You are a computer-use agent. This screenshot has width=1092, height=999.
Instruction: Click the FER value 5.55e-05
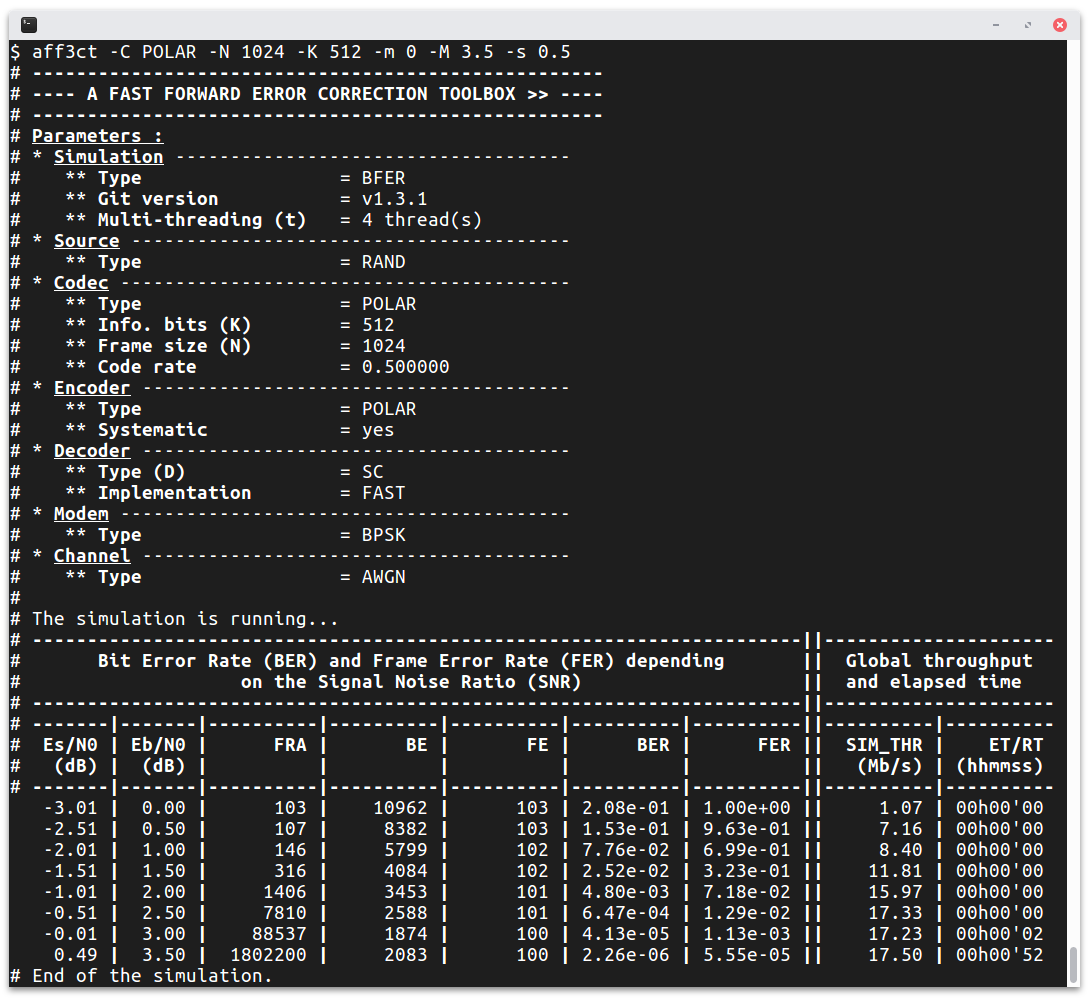747,955
